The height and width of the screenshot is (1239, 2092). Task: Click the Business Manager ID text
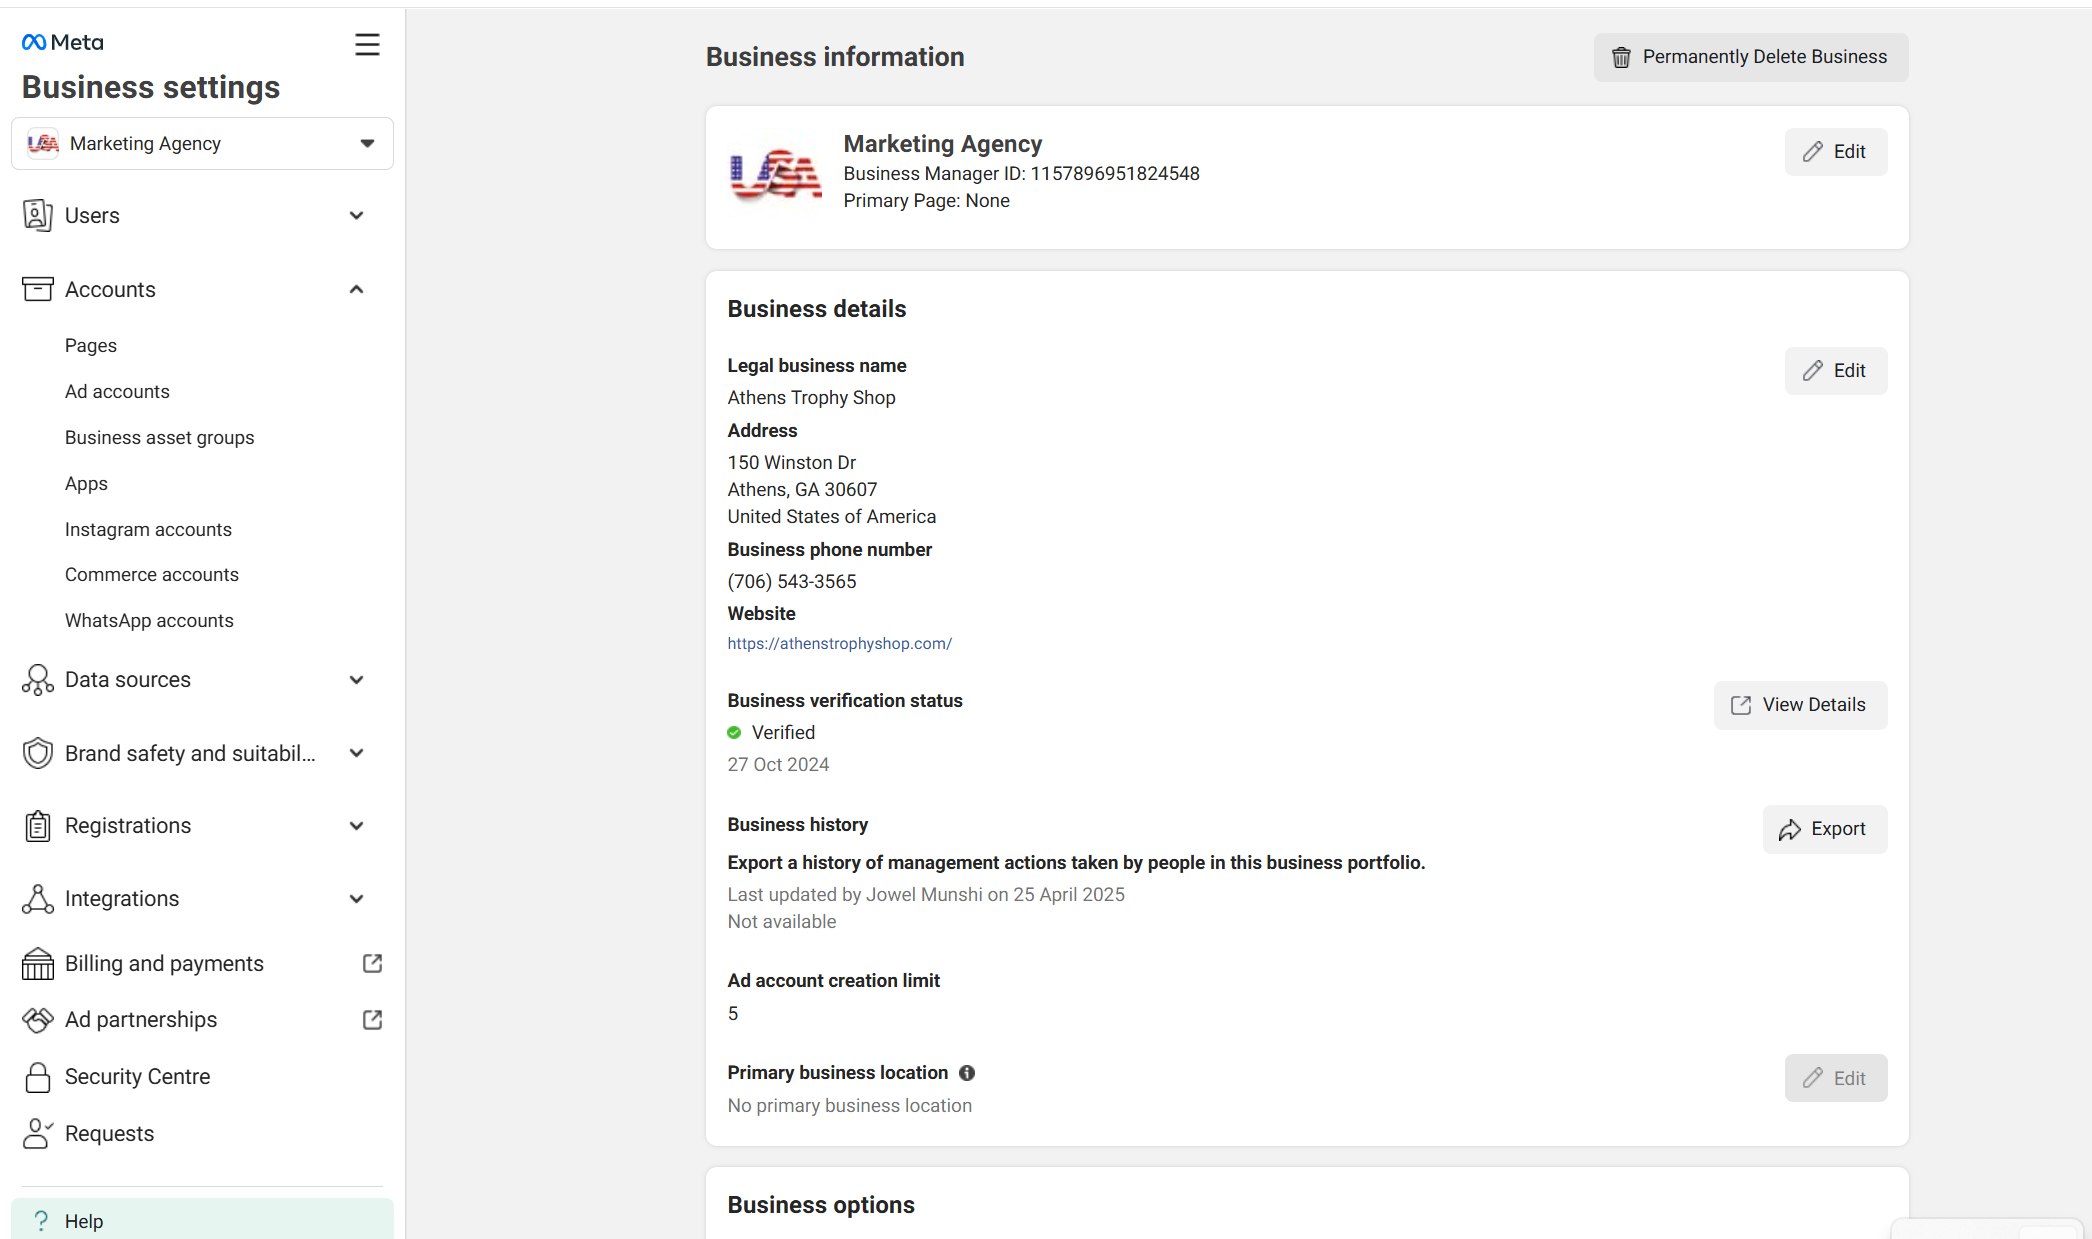pos(1021,174)
